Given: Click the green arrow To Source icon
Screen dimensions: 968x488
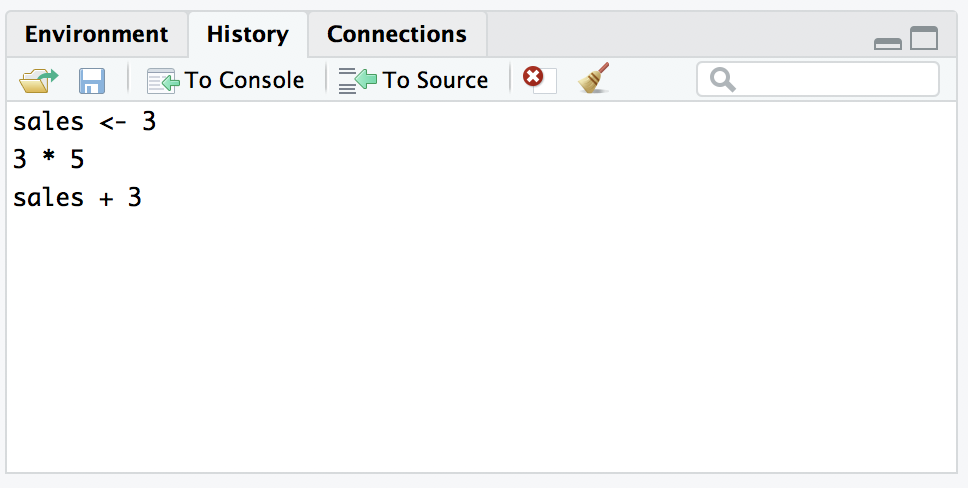Looking at the screenshot, I should coord(358,80).
